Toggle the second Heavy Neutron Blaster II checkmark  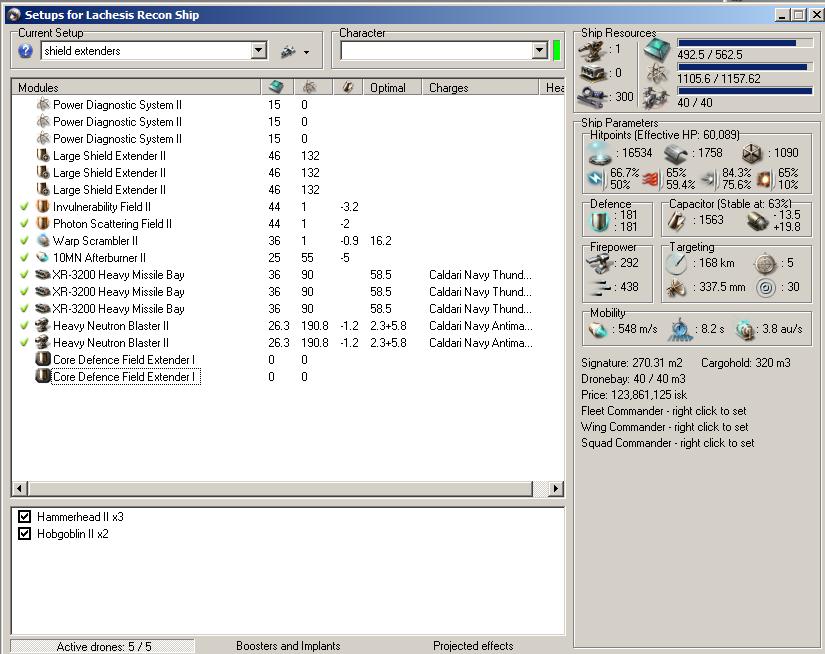[x=24, y=343]
